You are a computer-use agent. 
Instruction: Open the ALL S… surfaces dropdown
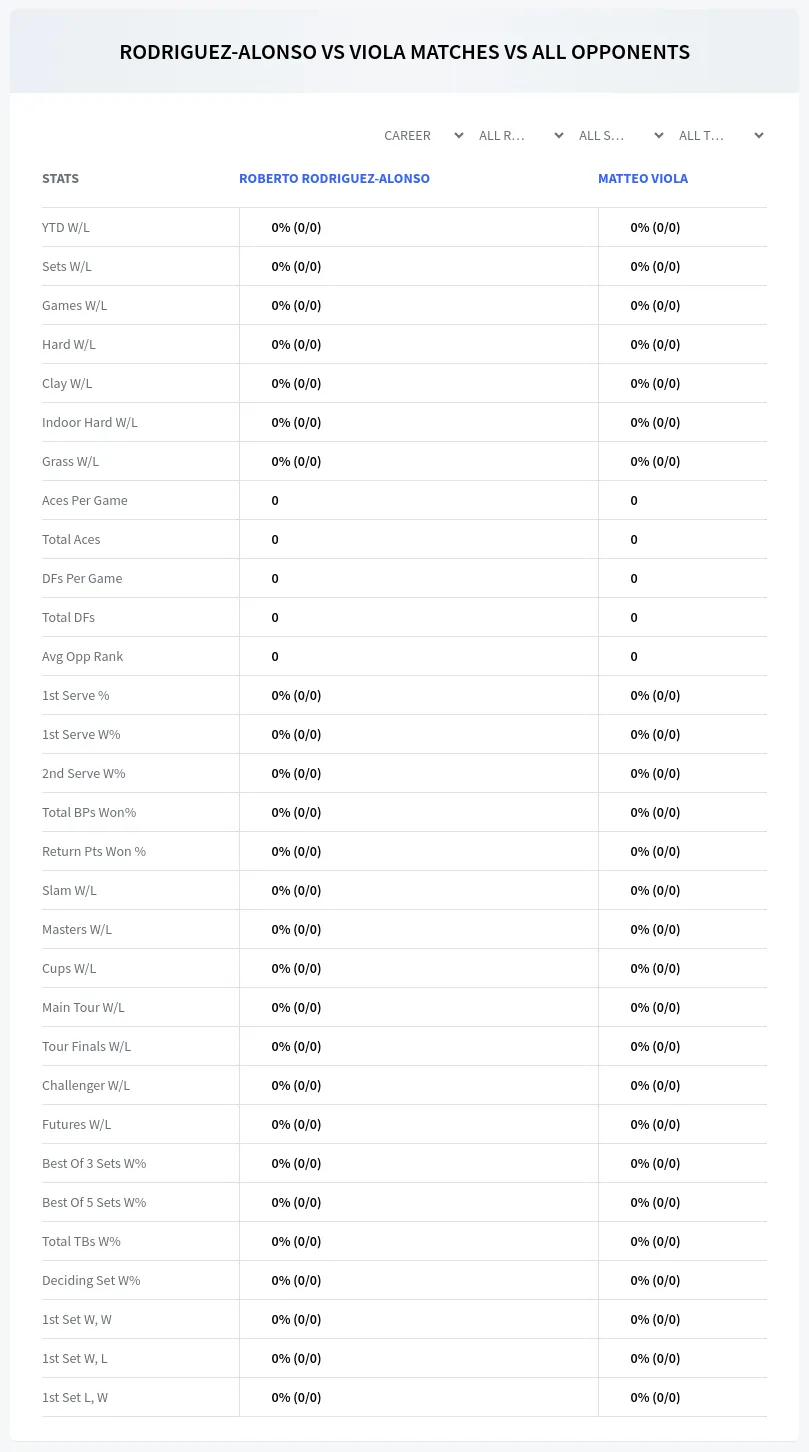(620, 135)
